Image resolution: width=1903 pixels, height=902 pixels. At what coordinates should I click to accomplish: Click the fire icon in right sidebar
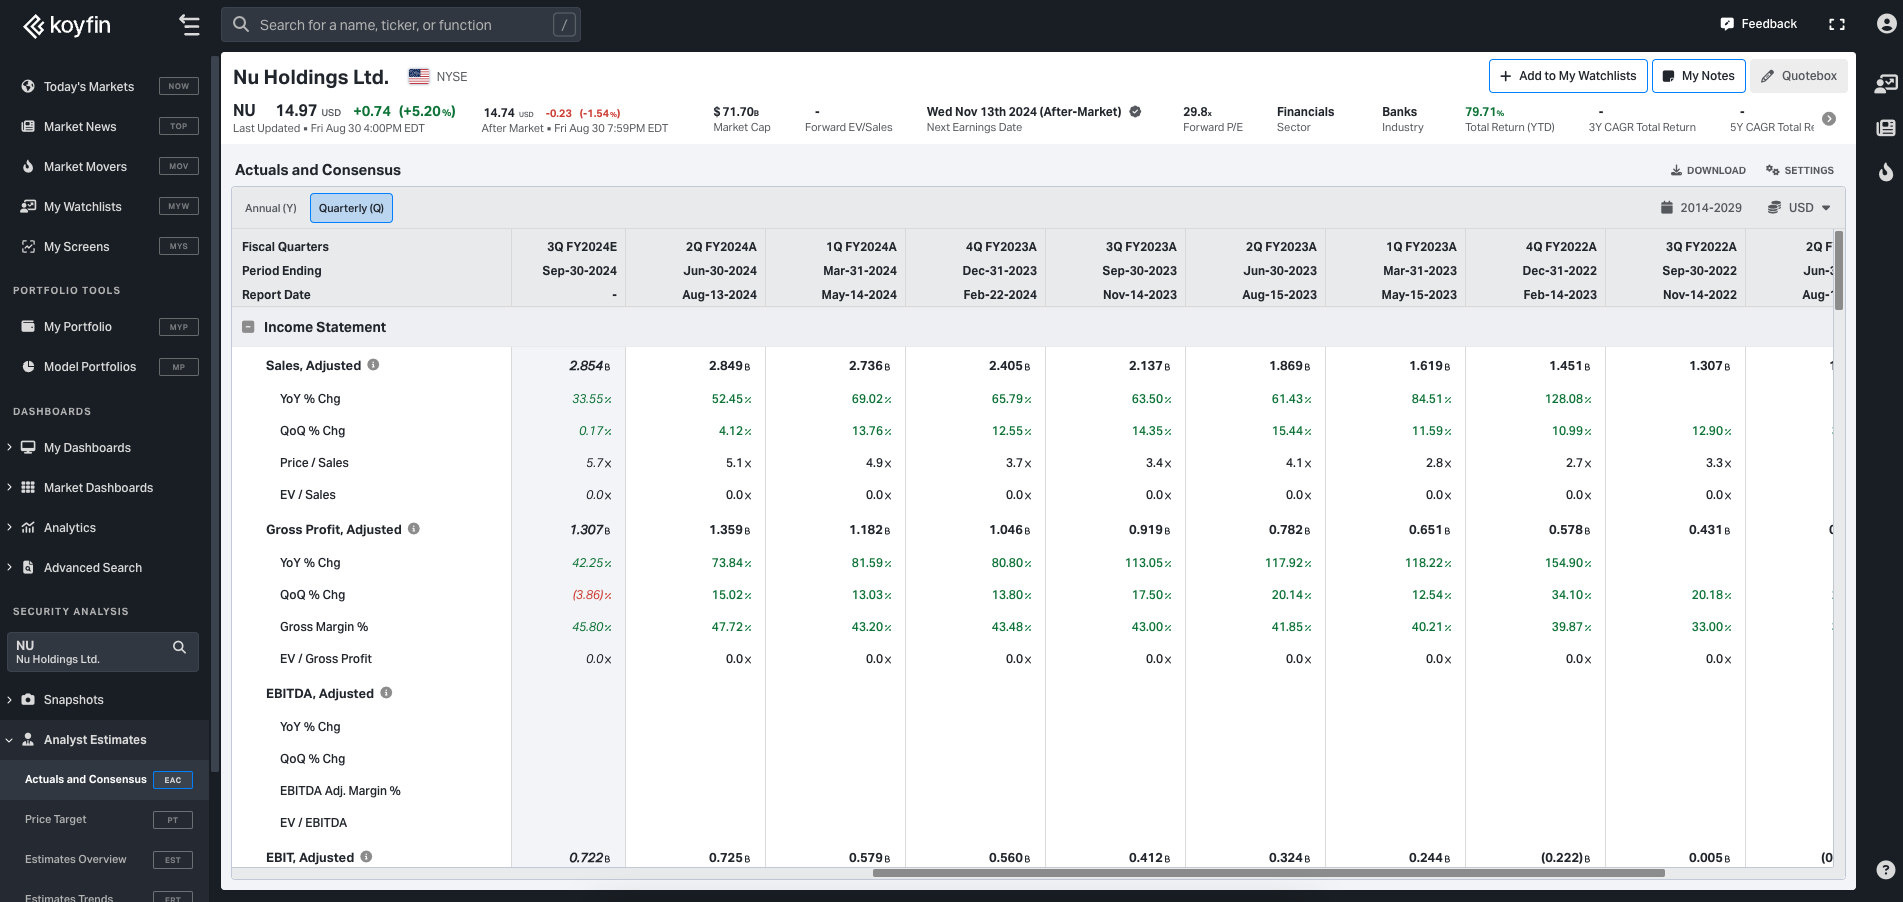[x=1885, y=171]
